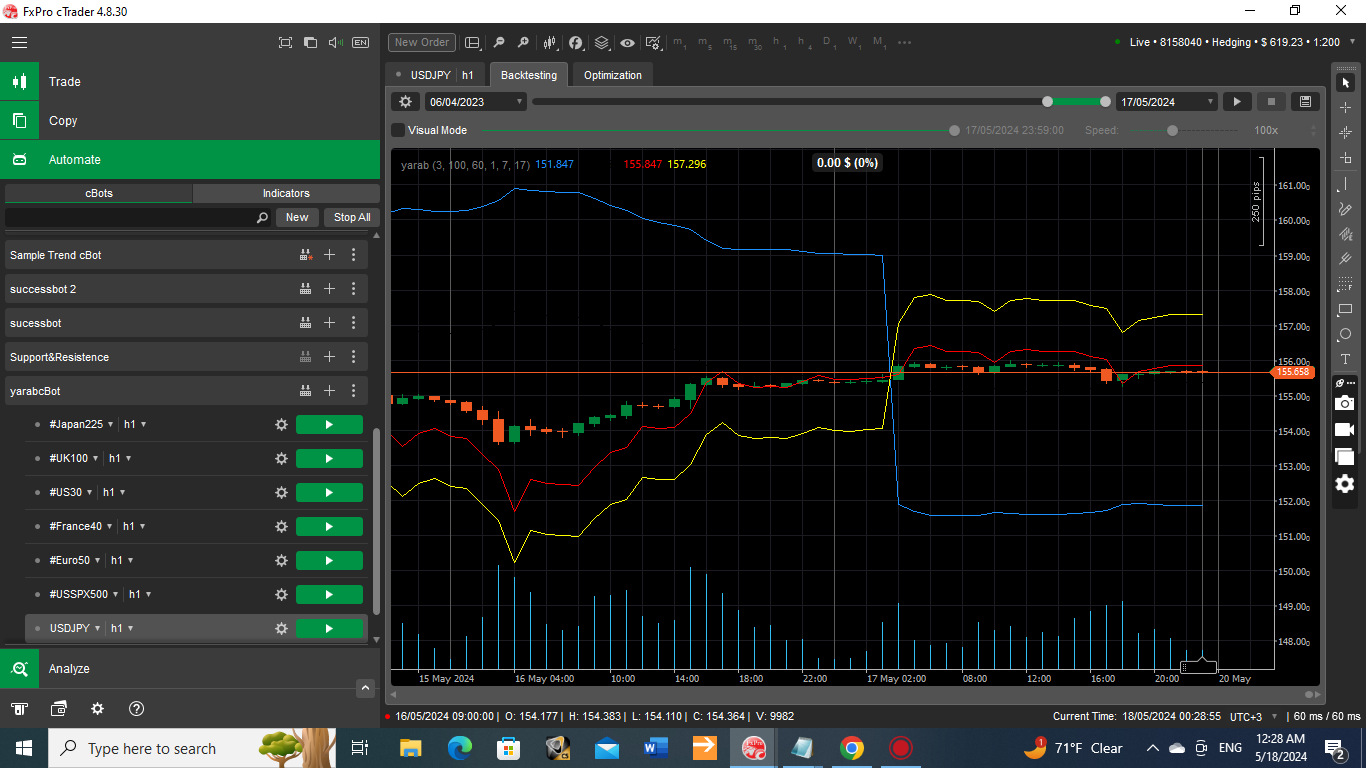Select the crosshair drawing tool

tap(1345, 107)
